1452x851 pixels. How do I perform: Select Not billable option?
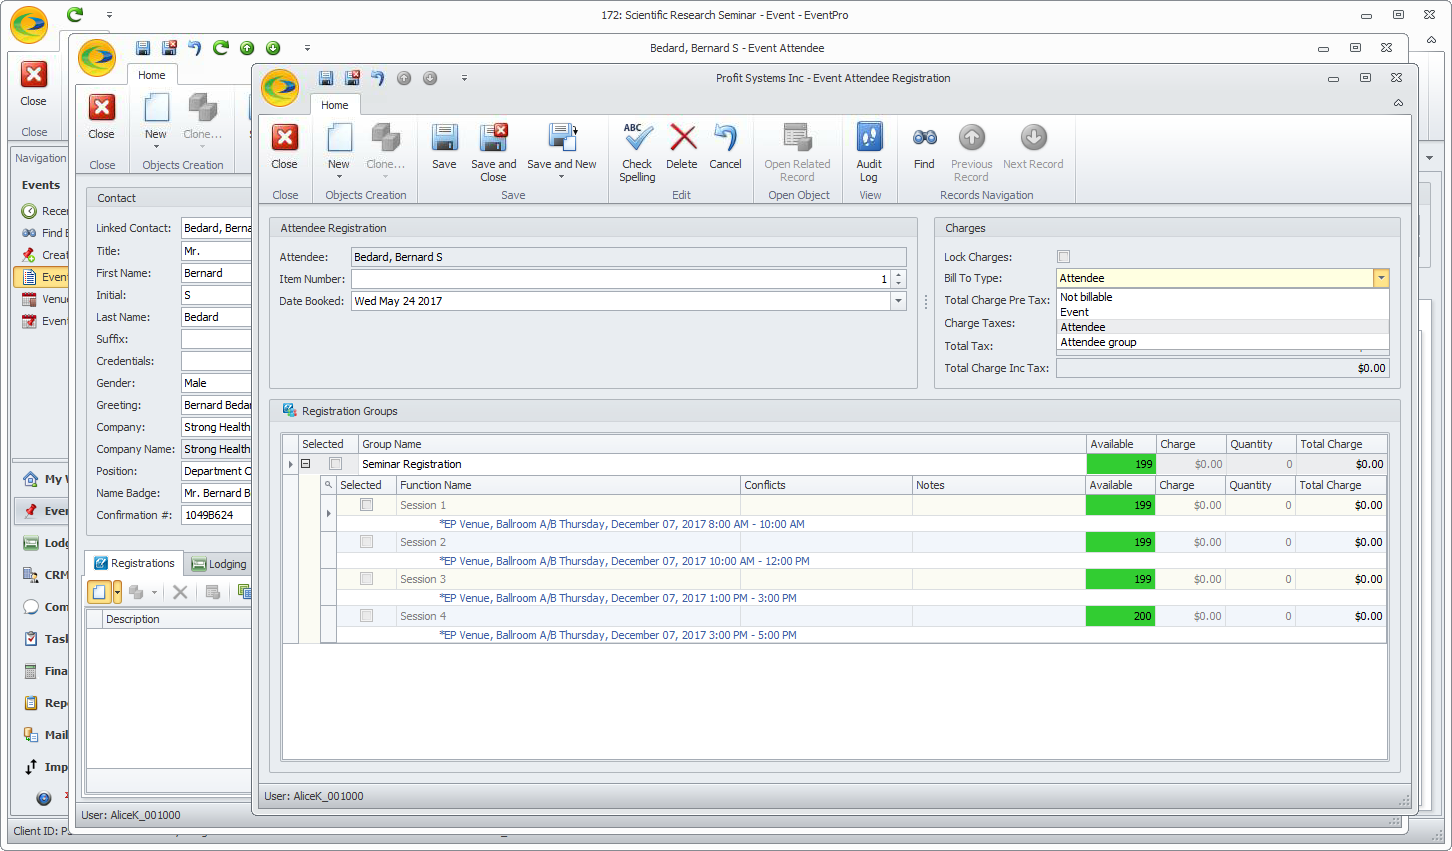pos(1223,297)
